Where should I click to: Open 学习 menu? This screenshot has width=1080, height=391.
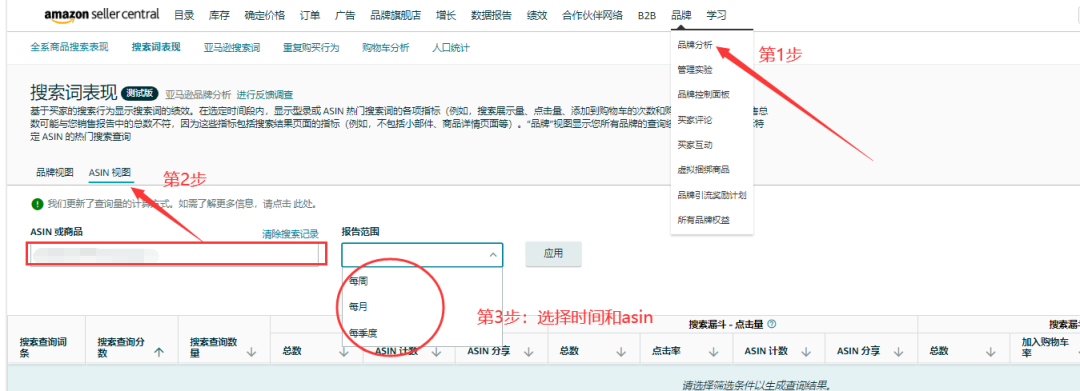[x=716, y=15]
